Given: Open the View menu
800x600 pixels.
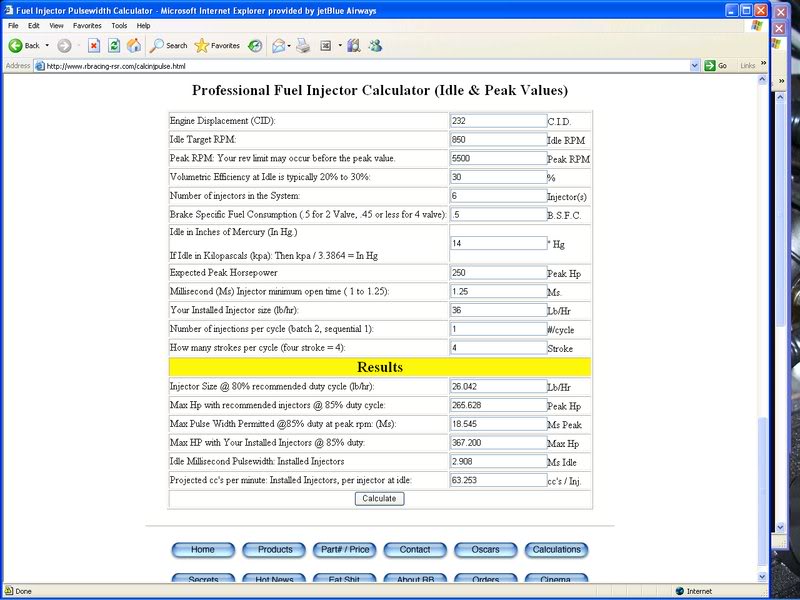Looking at the screenshot, I should click(x=56, y=26).
